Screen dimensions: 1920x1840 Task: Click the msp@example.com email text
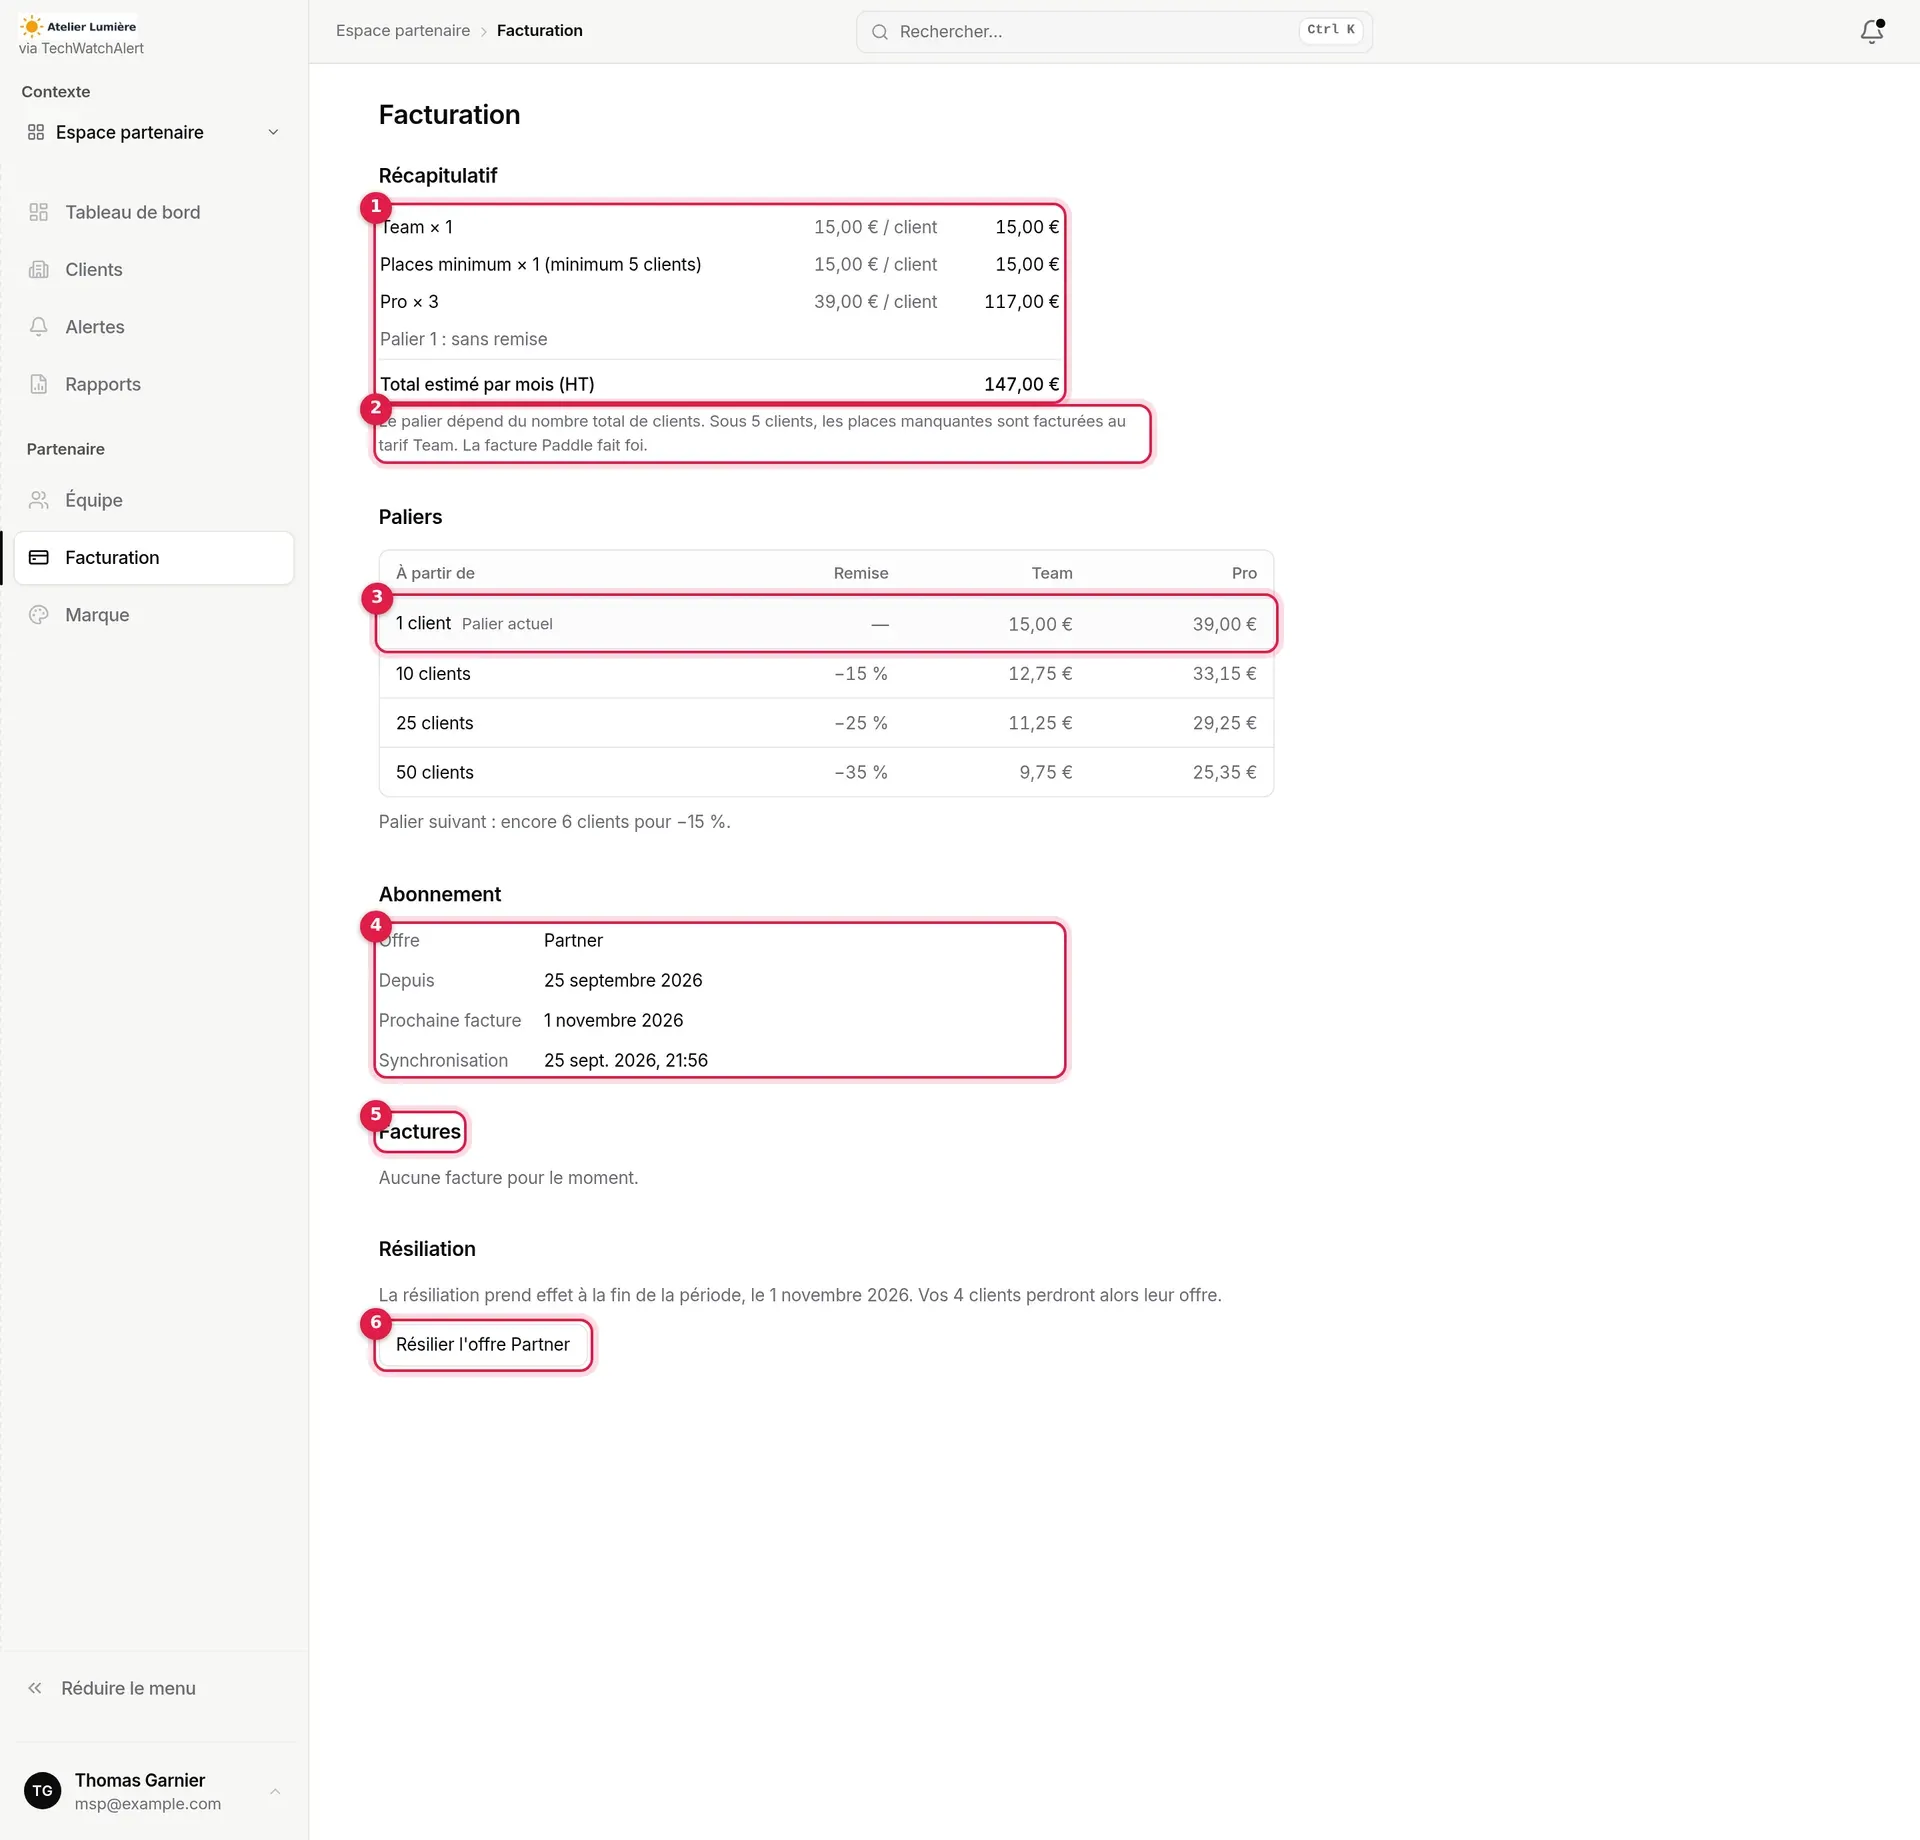click(148, 1804)
